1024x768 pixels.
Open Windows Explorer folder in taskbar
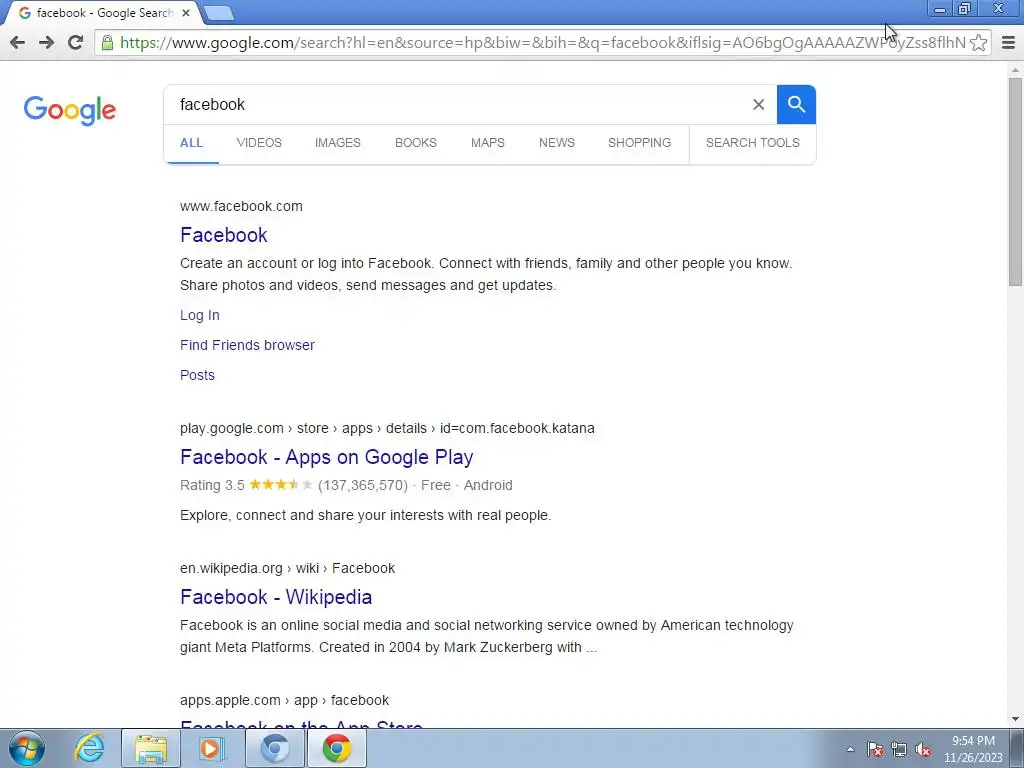151,748
